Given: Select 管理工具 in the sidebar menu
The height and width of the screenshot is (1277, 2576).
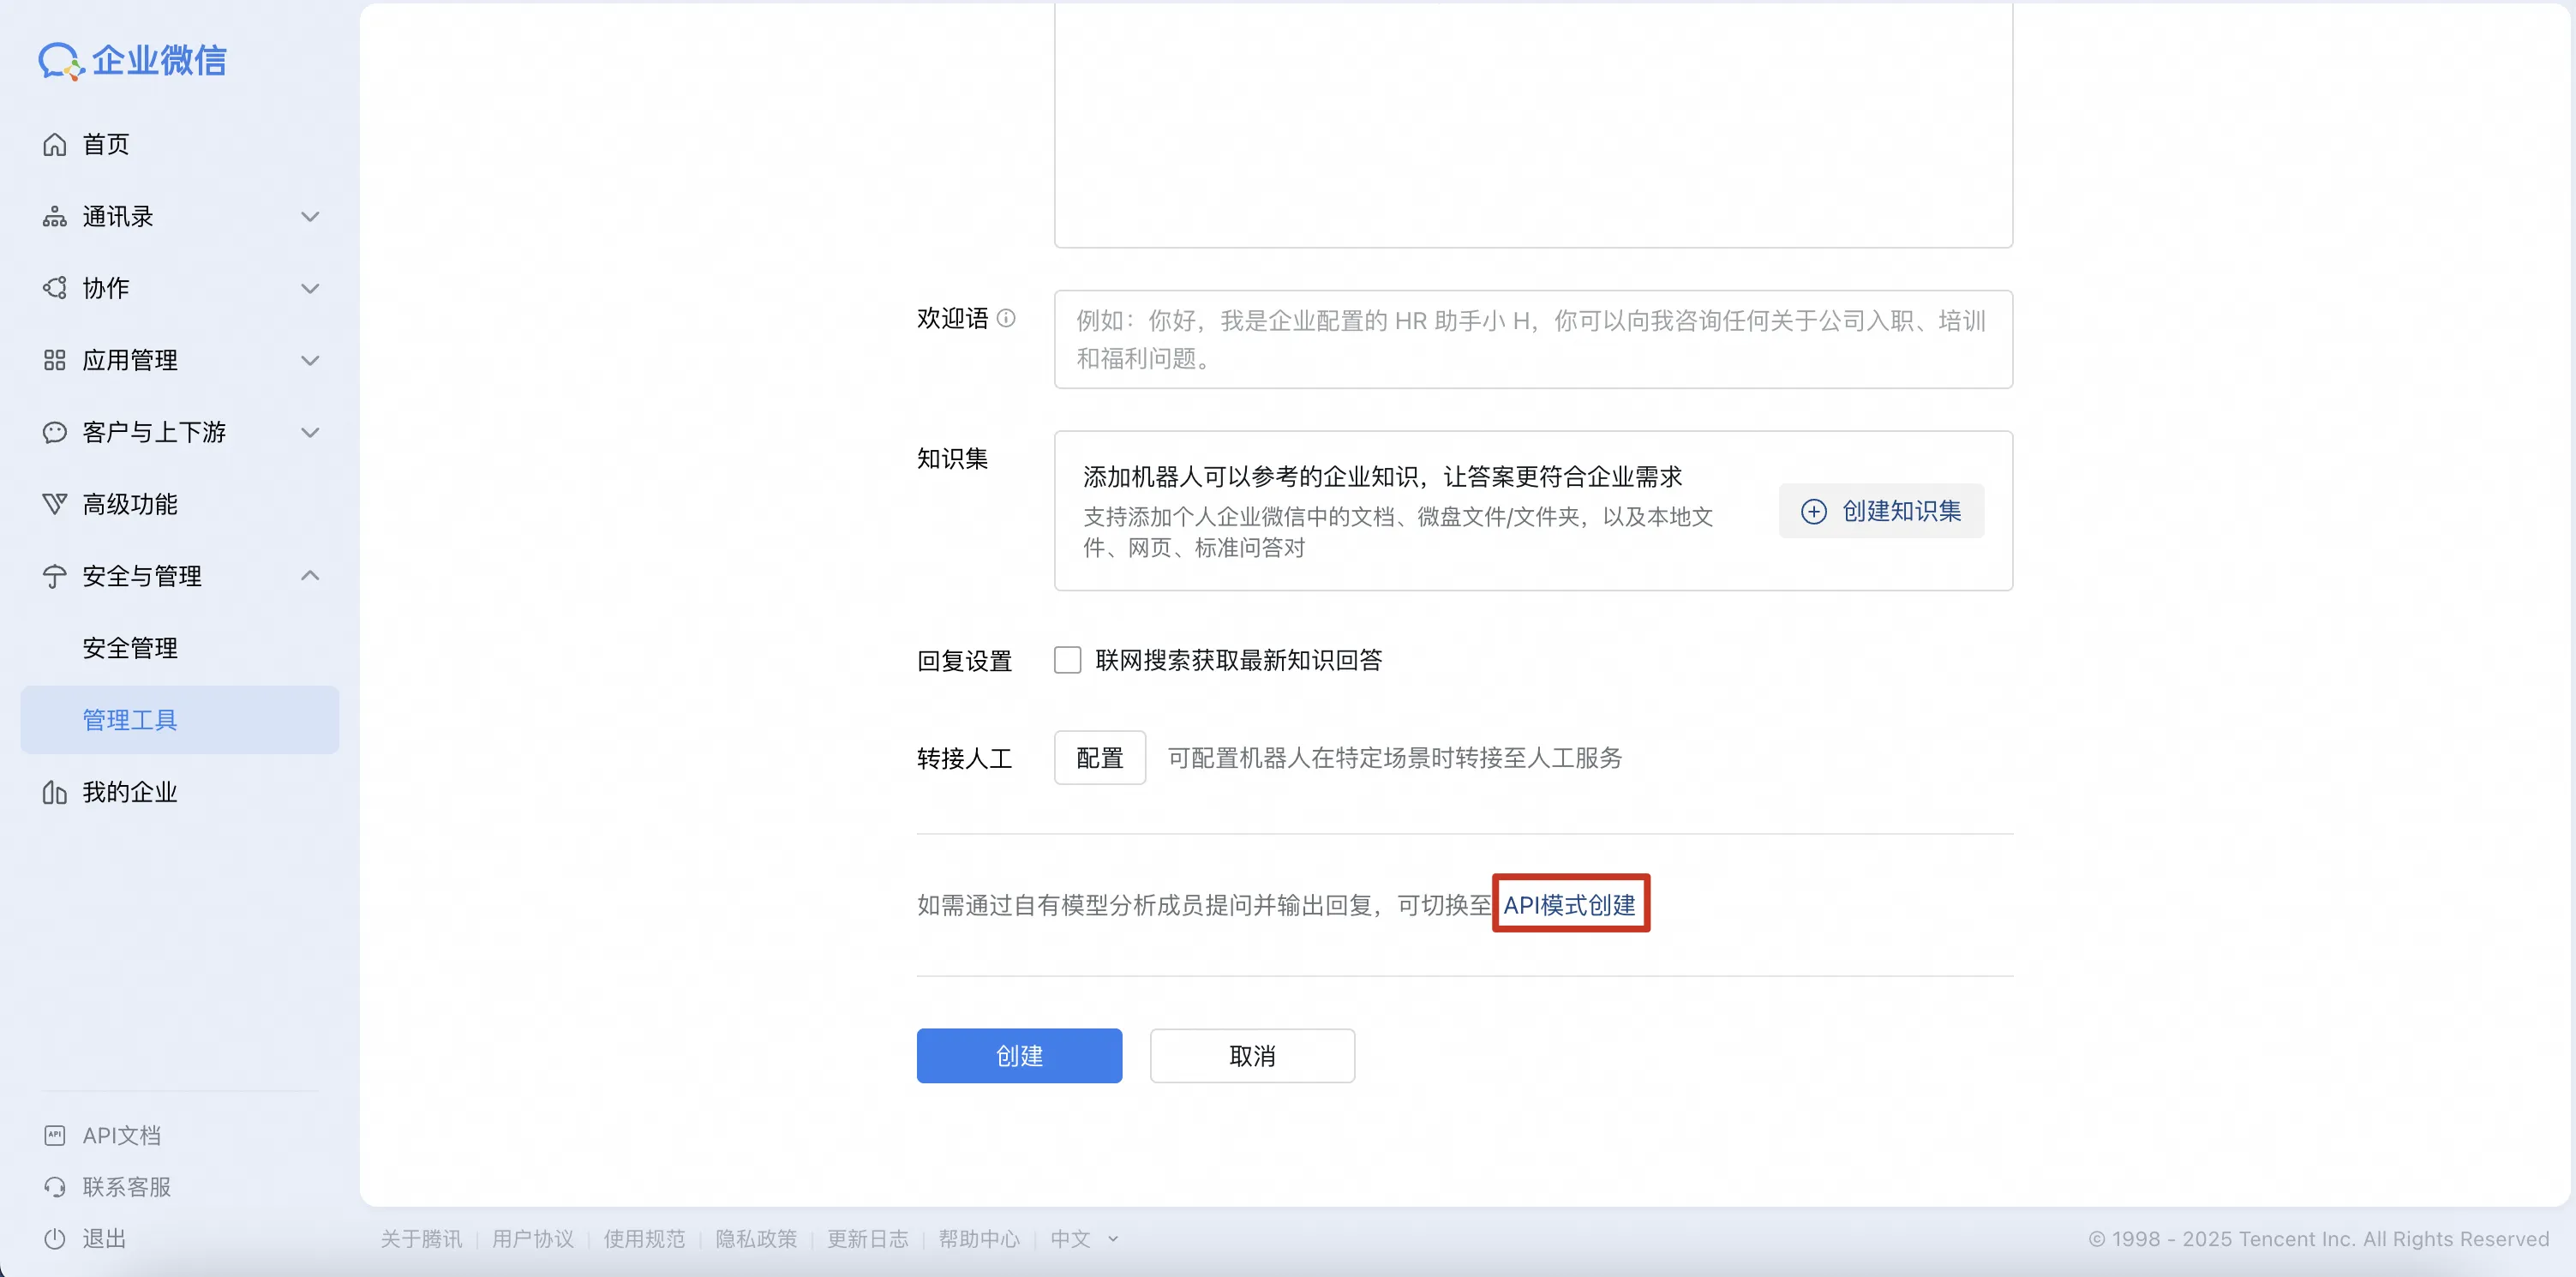Looking at the screenshot, I should (x=129, y=719).
